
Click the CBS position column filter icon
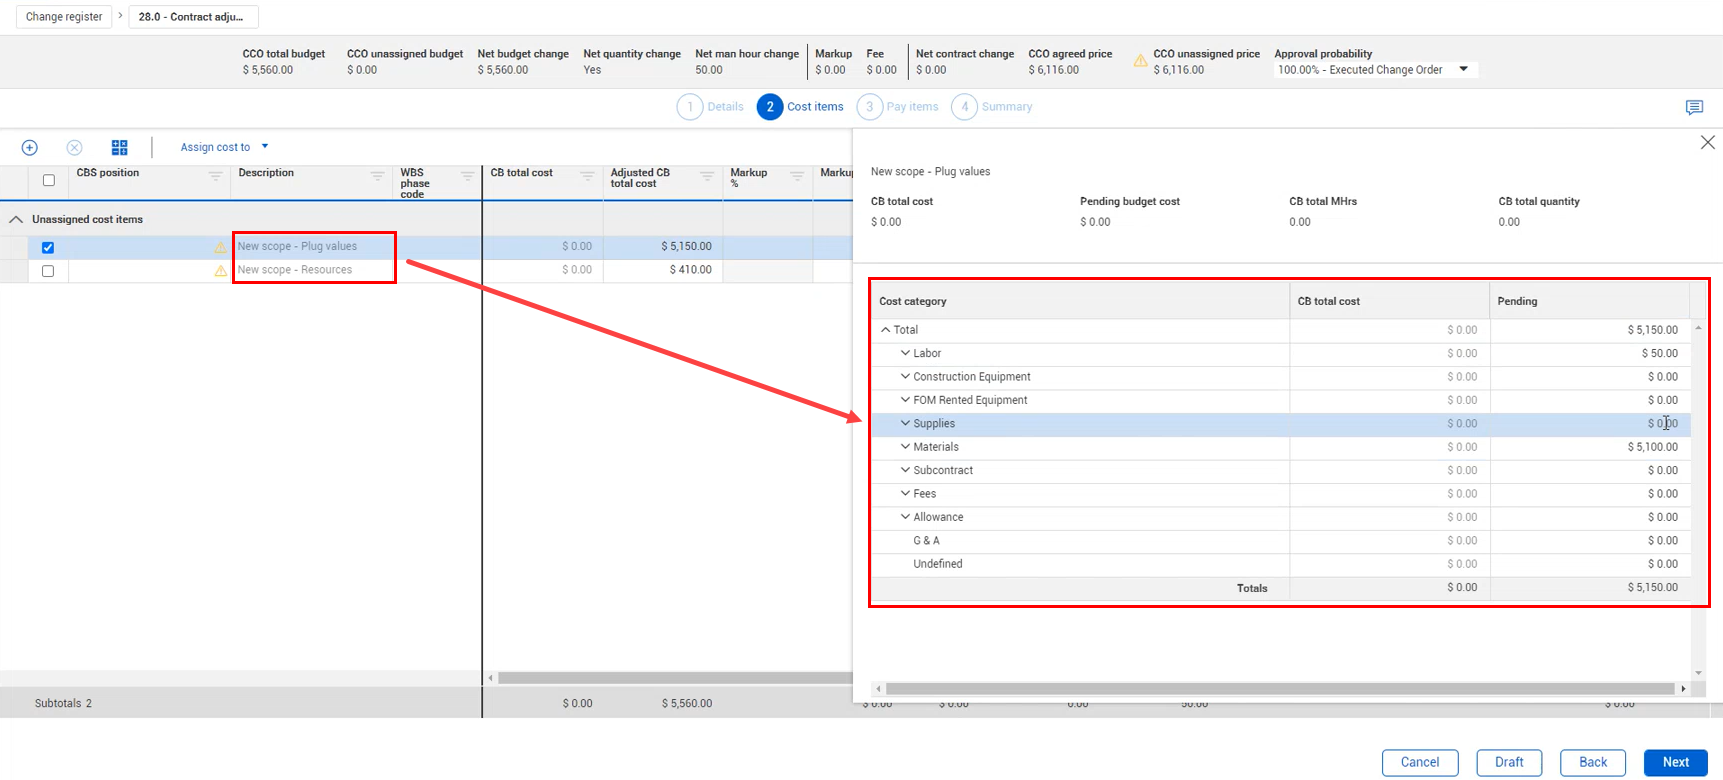pyautogui.click(x=215, y=176)
